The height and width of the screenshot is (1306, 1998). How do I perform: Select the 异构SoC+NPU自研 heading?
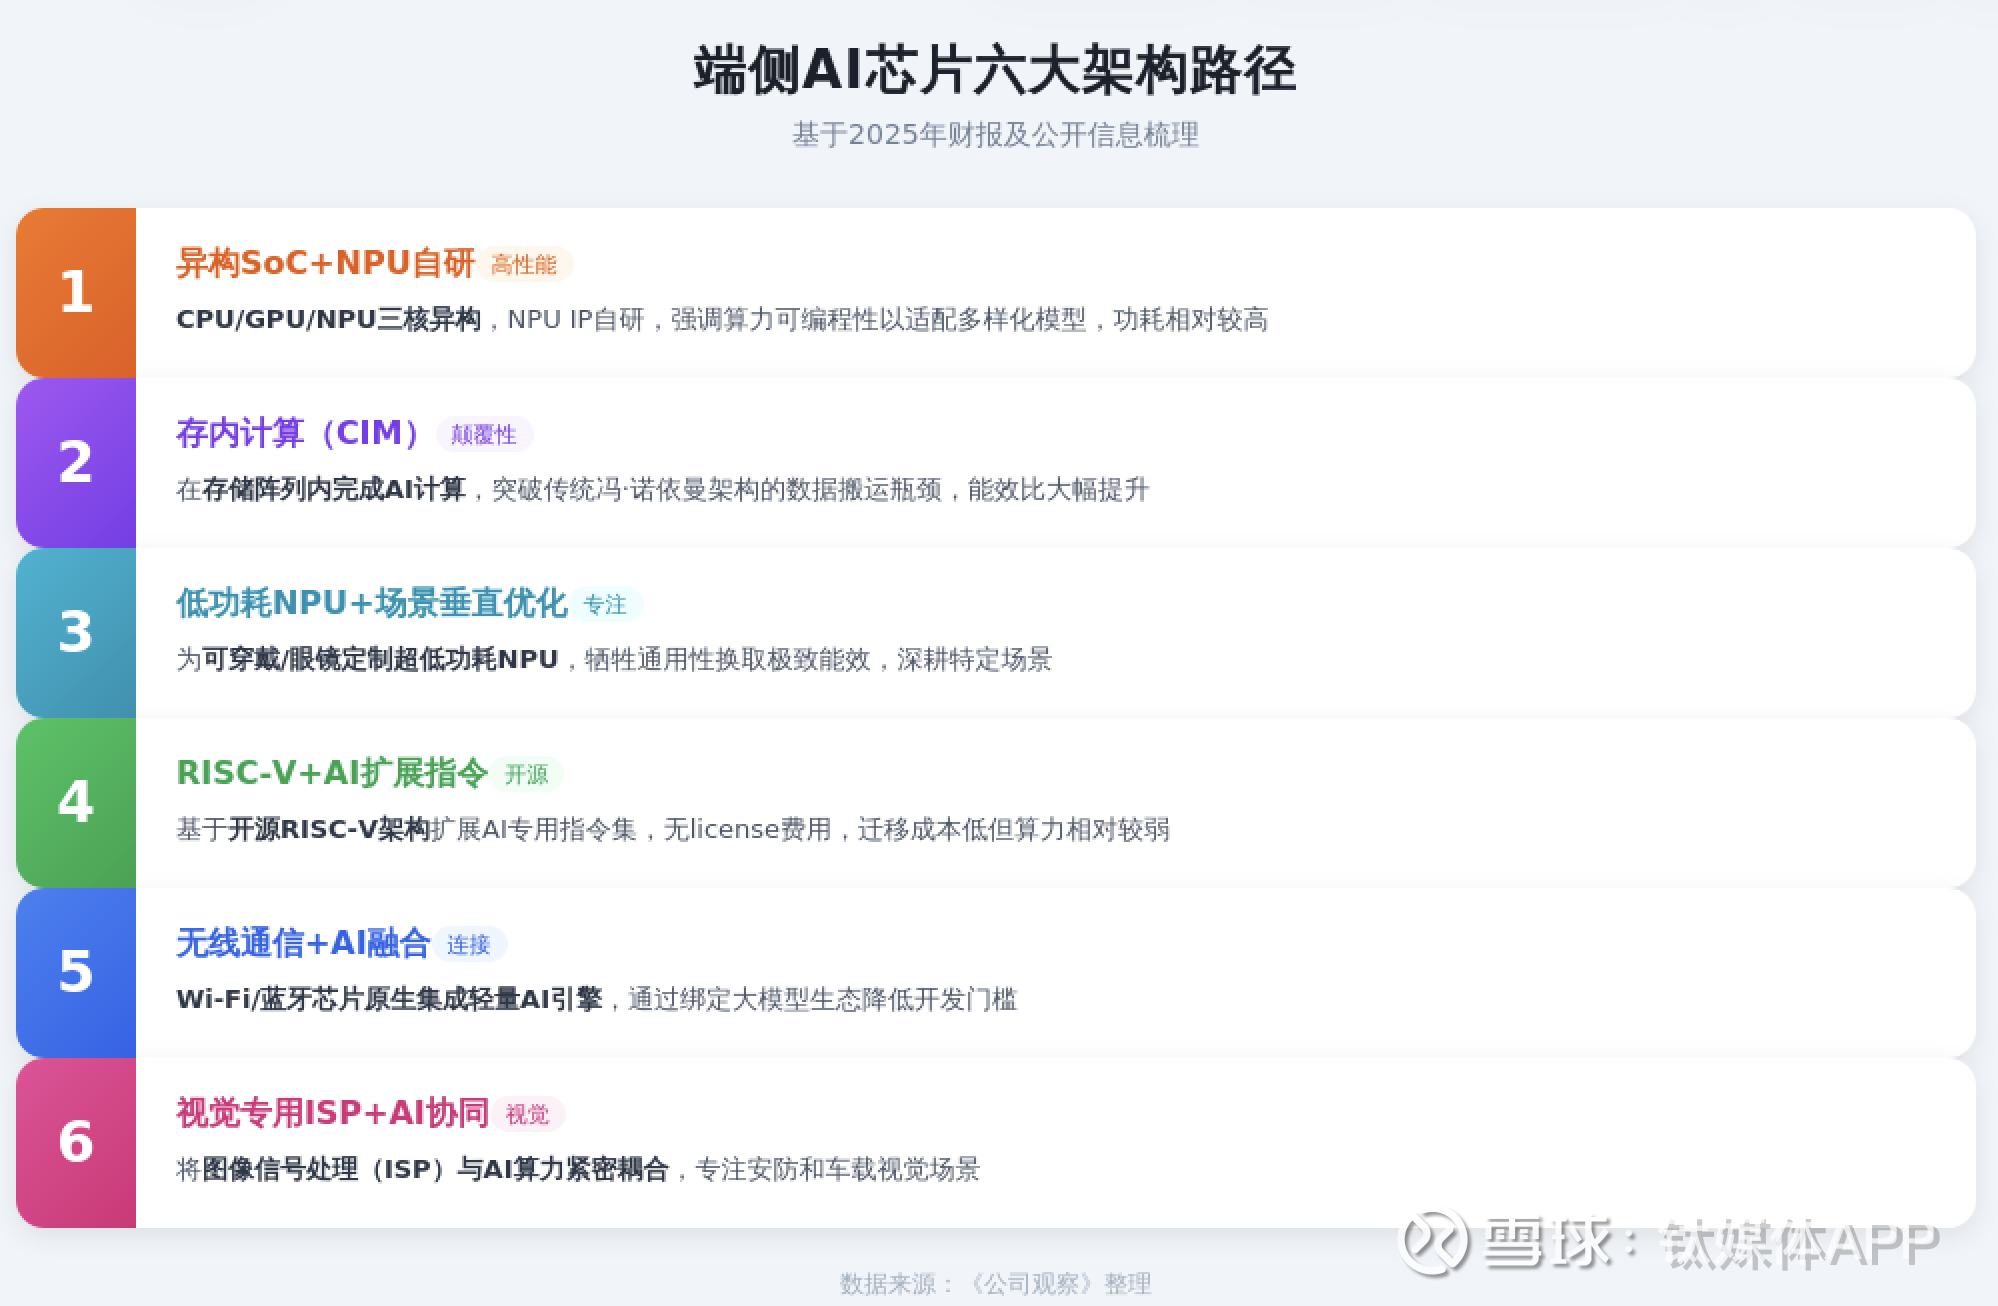[325, 263]
